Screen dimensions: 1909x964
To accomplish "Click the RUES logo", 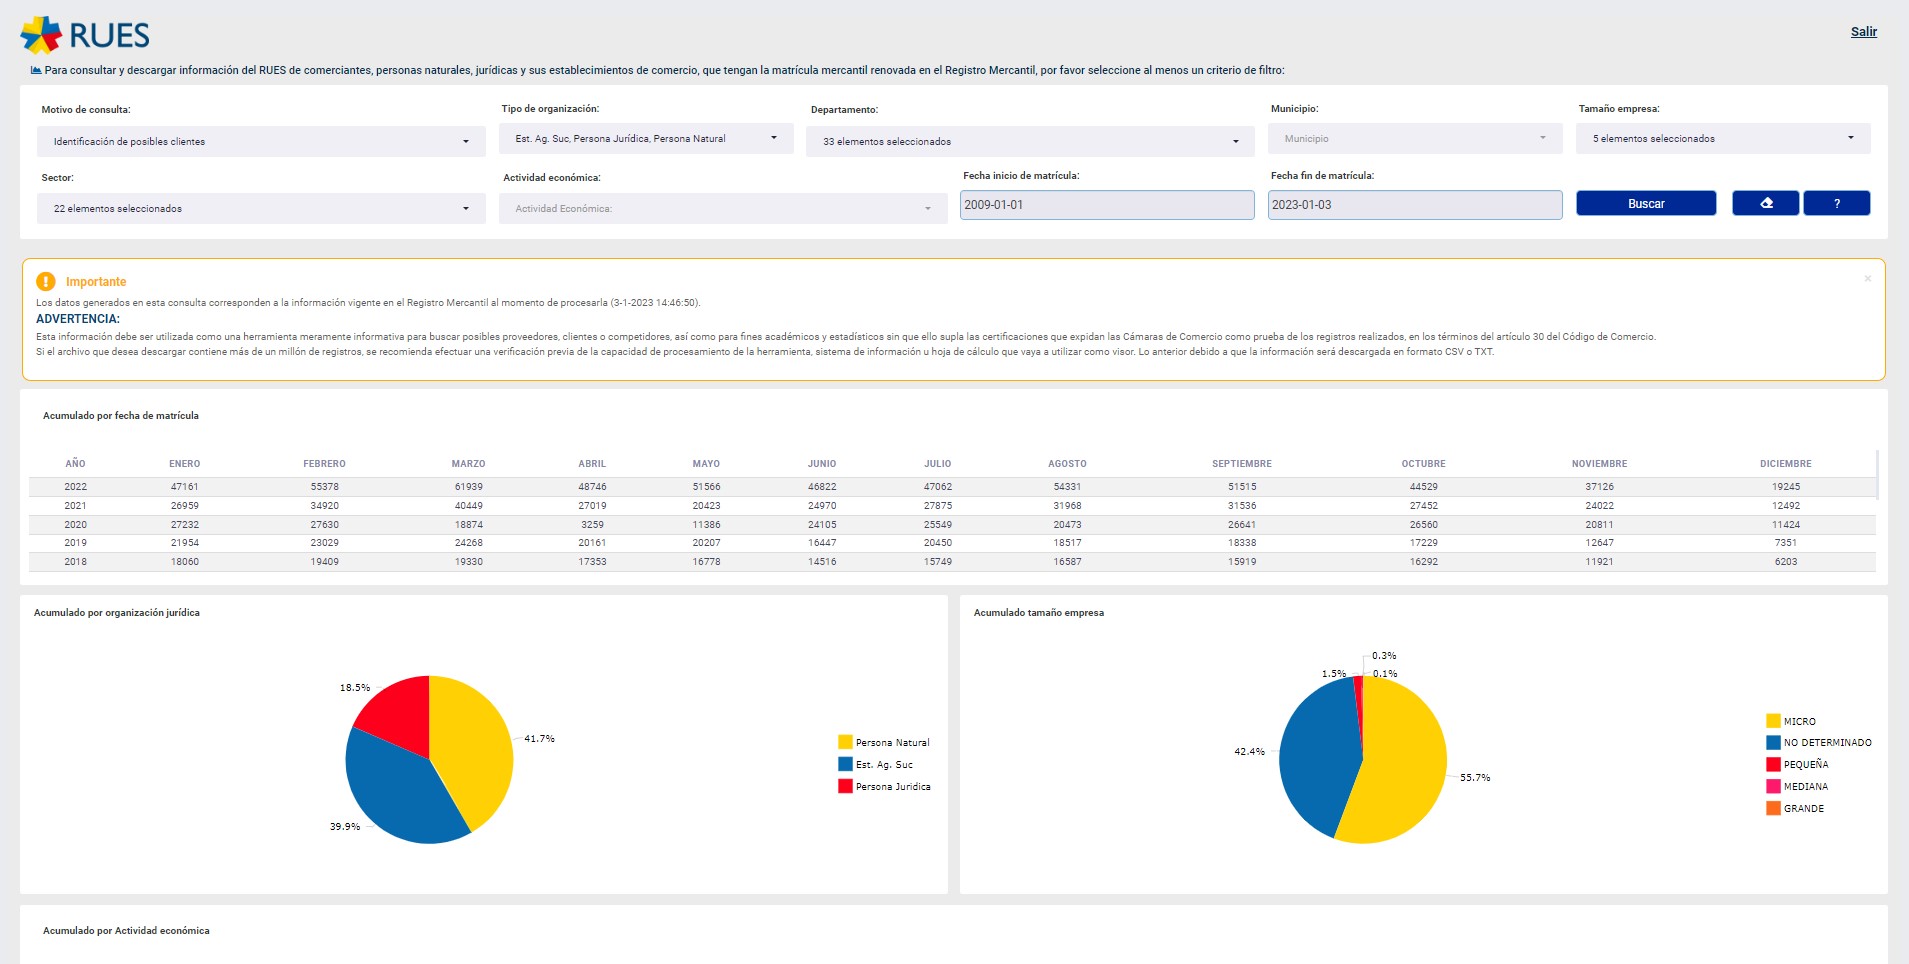I will click(85, 35).
